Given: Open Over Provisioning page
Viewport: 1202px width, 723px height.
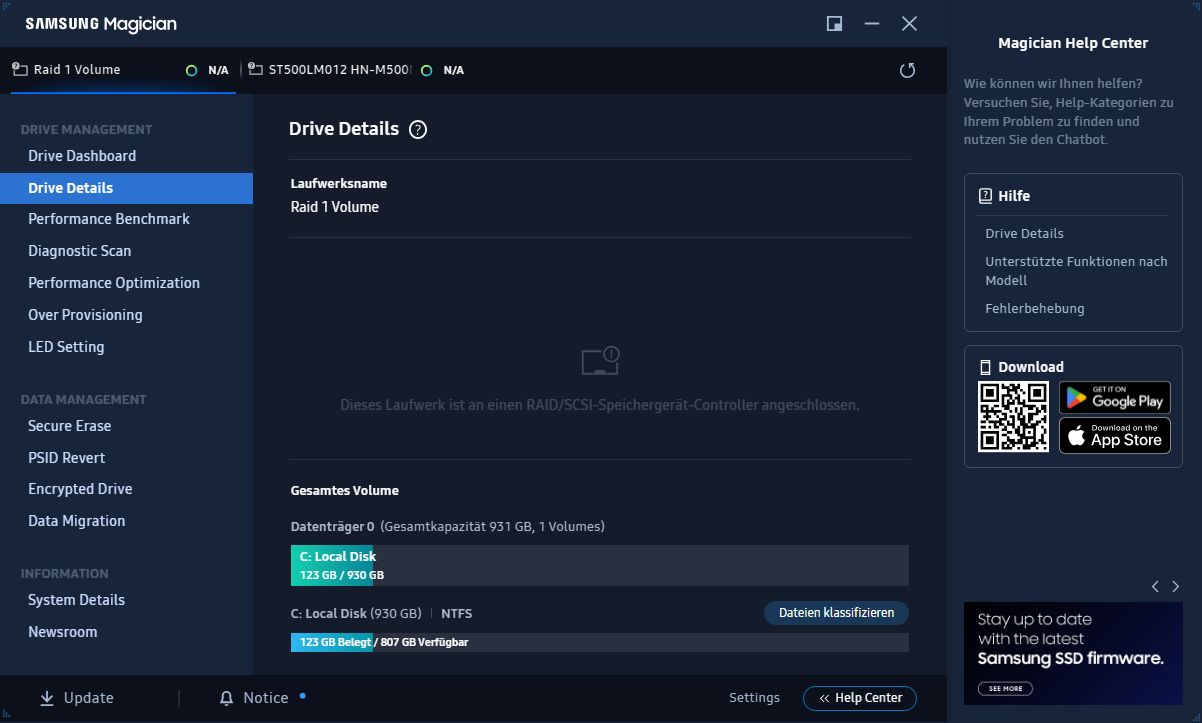Looking at the screenshot, I should (x=85, y=315).
